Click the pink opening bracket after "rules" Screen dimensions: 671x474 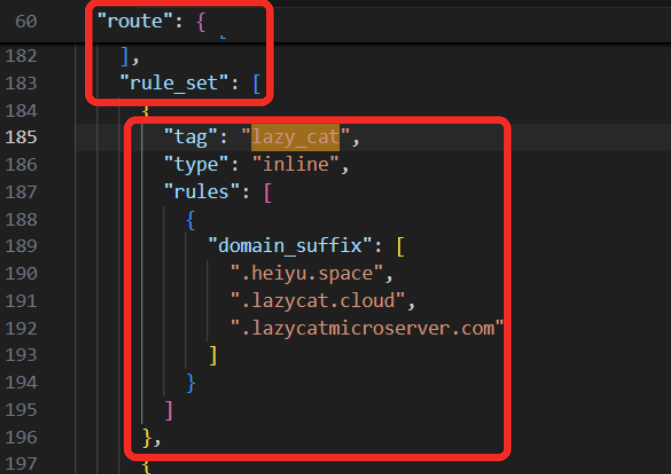268,193
